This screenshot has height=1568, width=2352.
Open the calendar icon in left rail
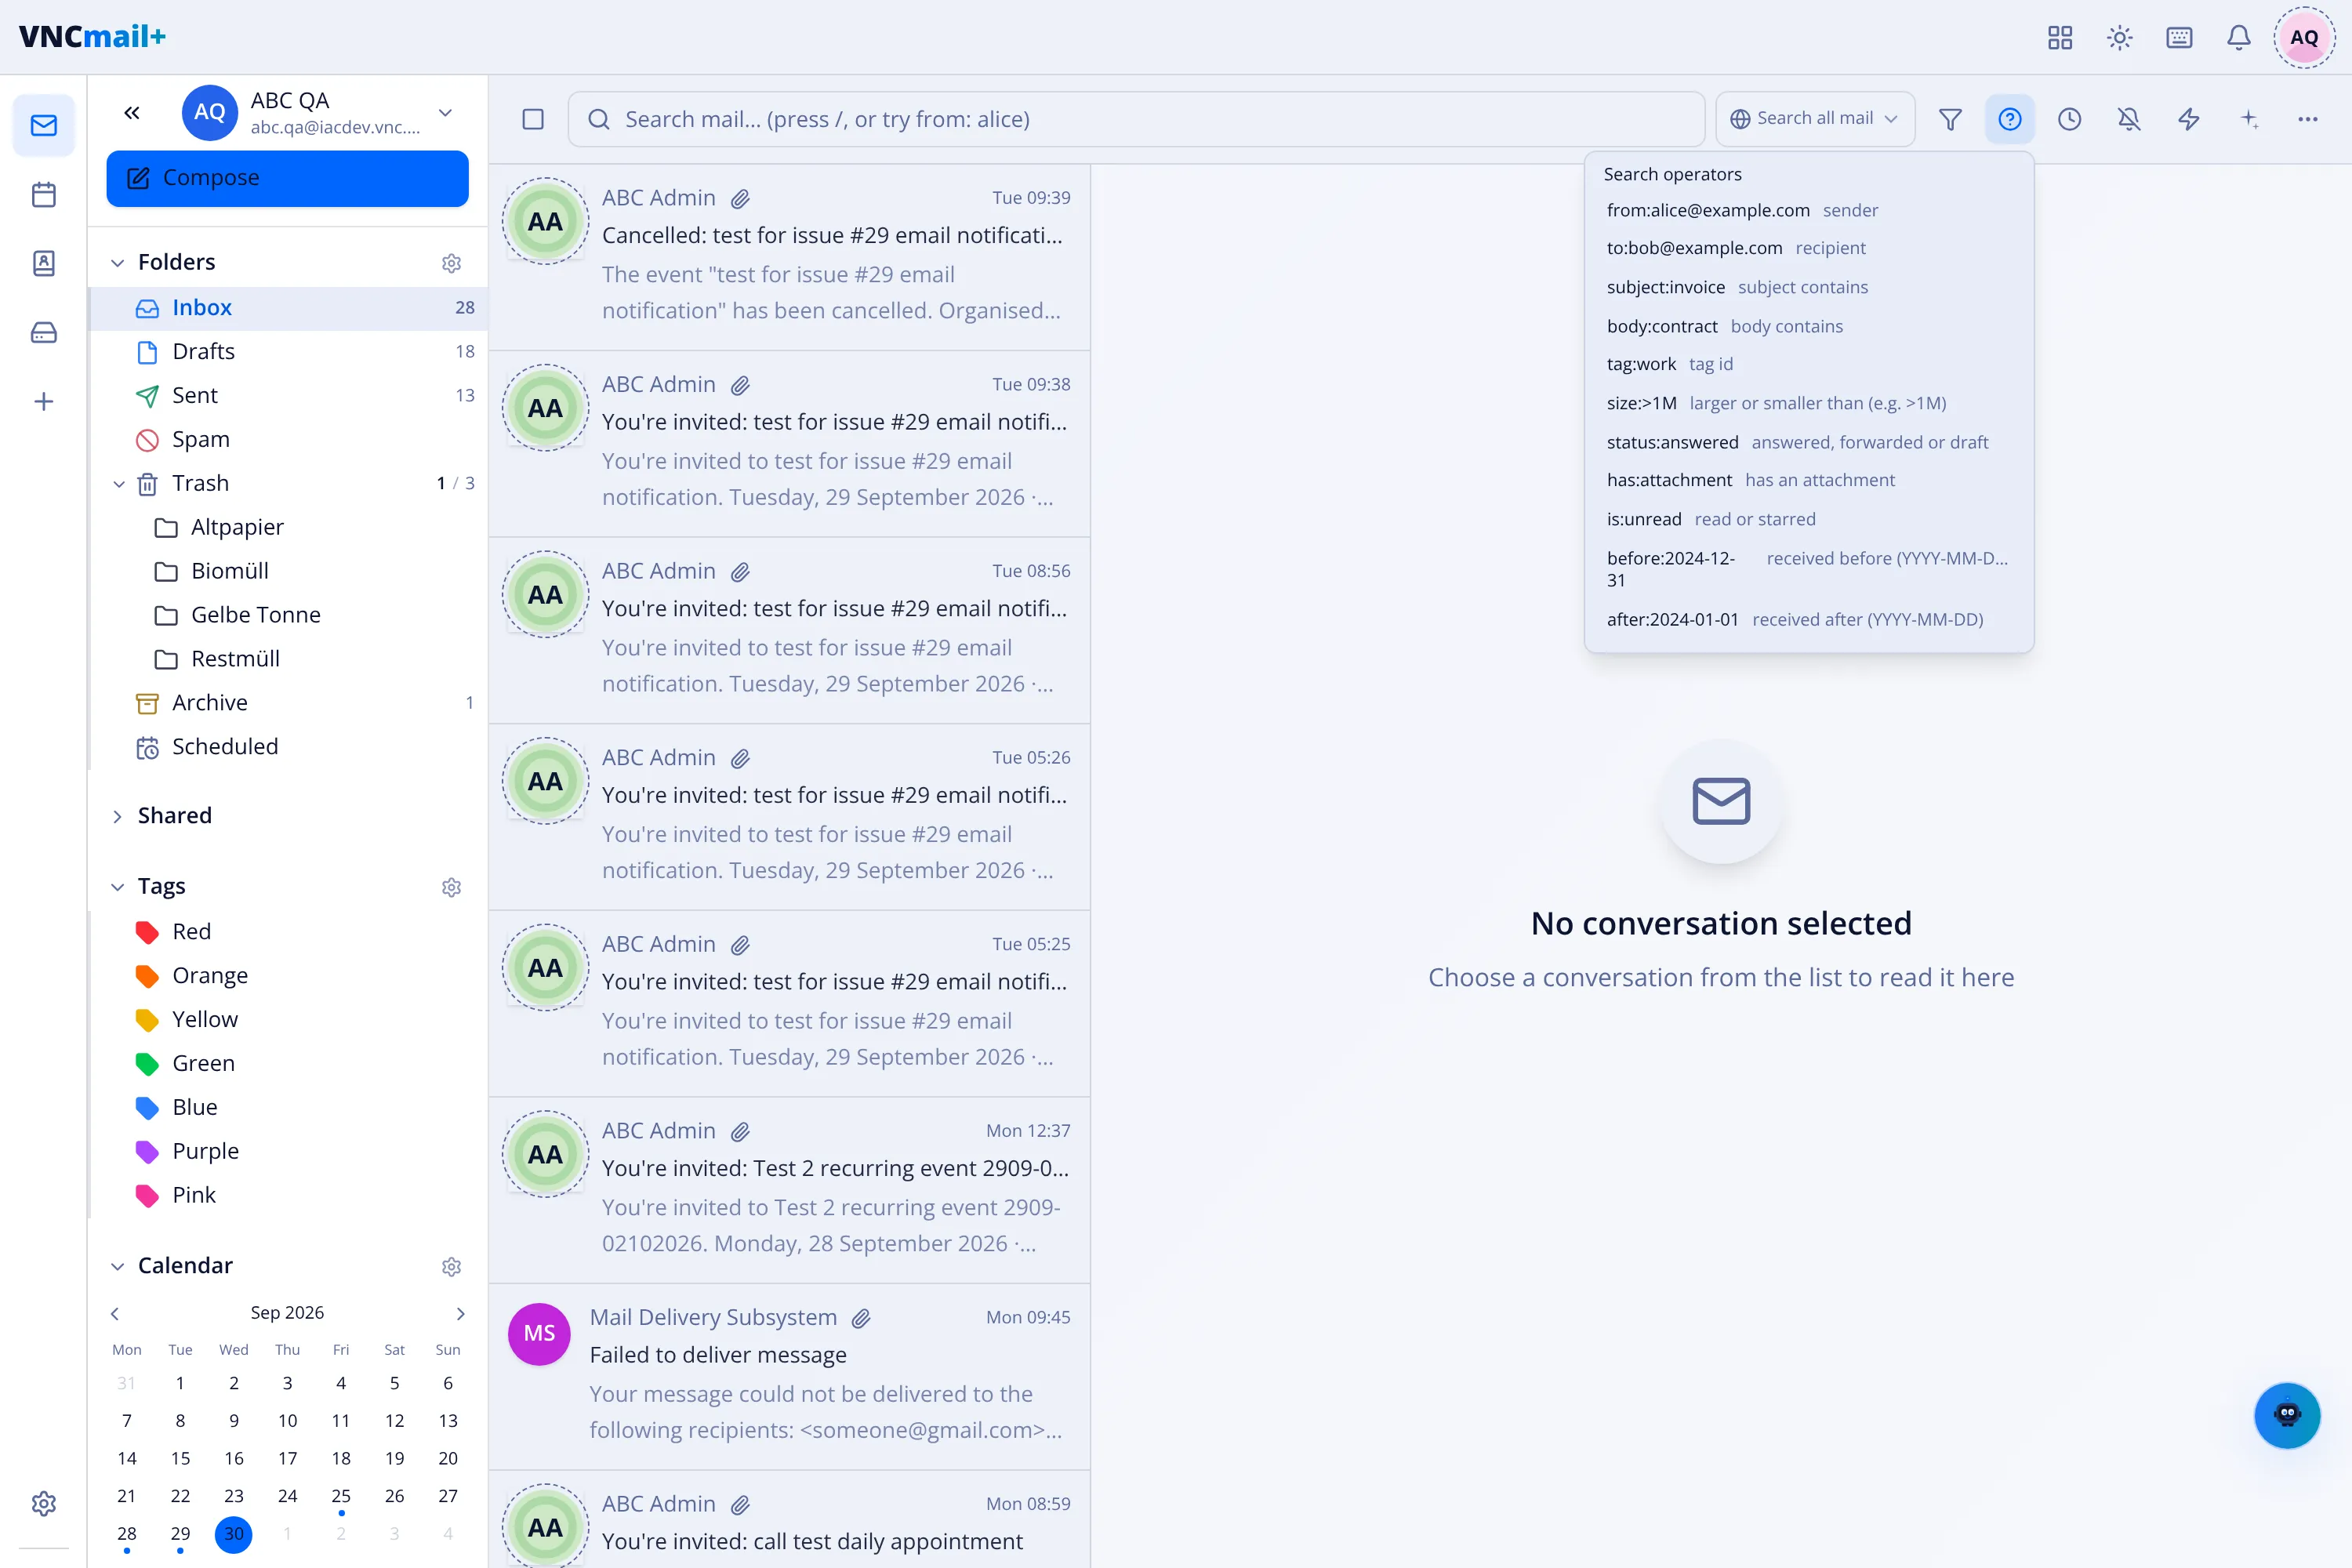(x=43, y=194)
